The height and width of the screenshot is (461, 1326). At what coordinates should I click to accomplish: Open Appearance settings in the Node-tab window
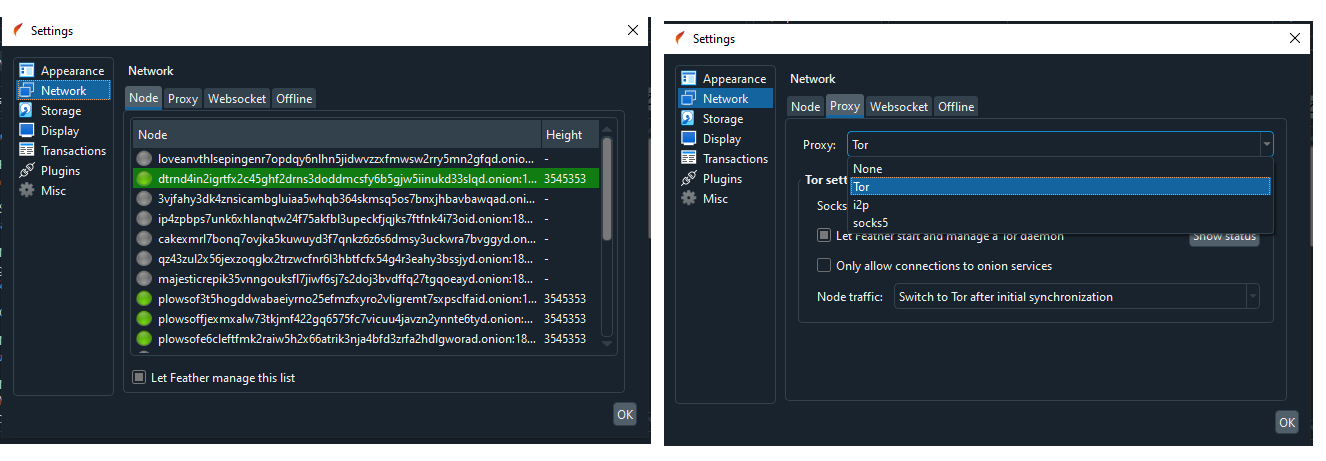point(62,71)
